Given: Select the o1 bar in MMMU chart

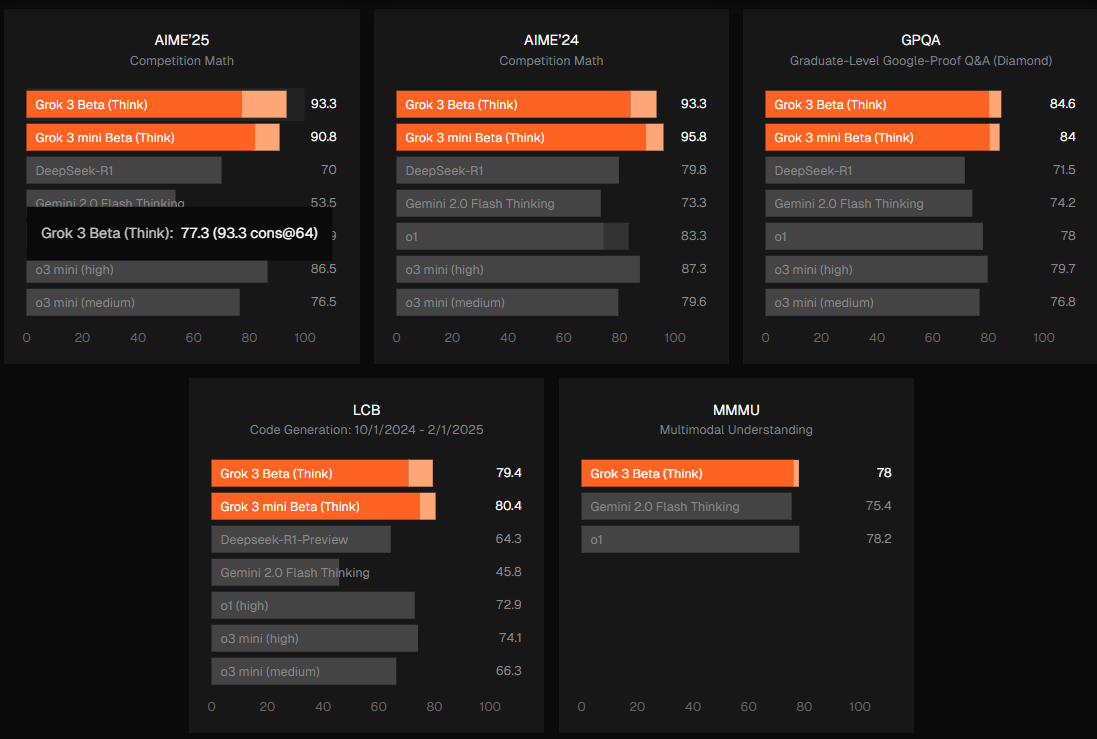Looking at the screenshot, I should (x=691, y=539).
